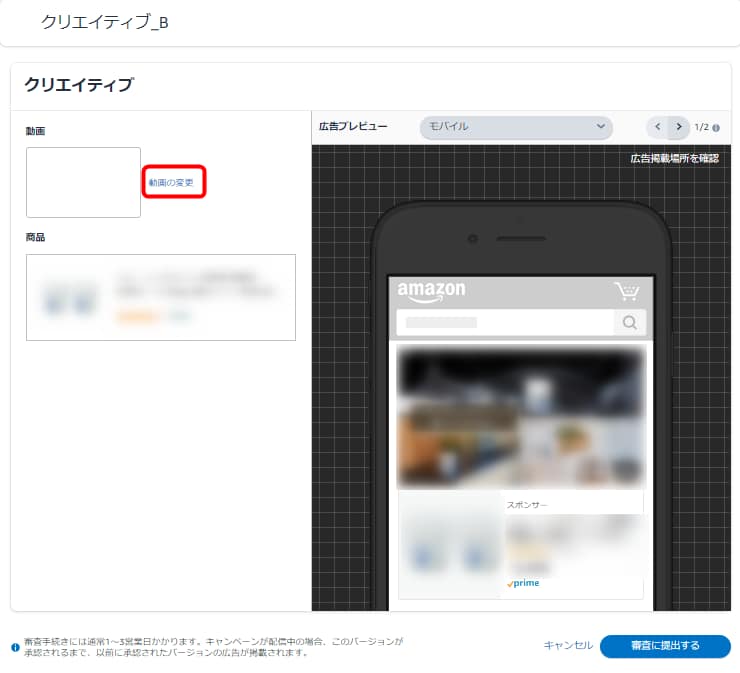The image size is (740, 673).
Task: Click the blurred video ad in the preview
Action: tap(520, 417)
